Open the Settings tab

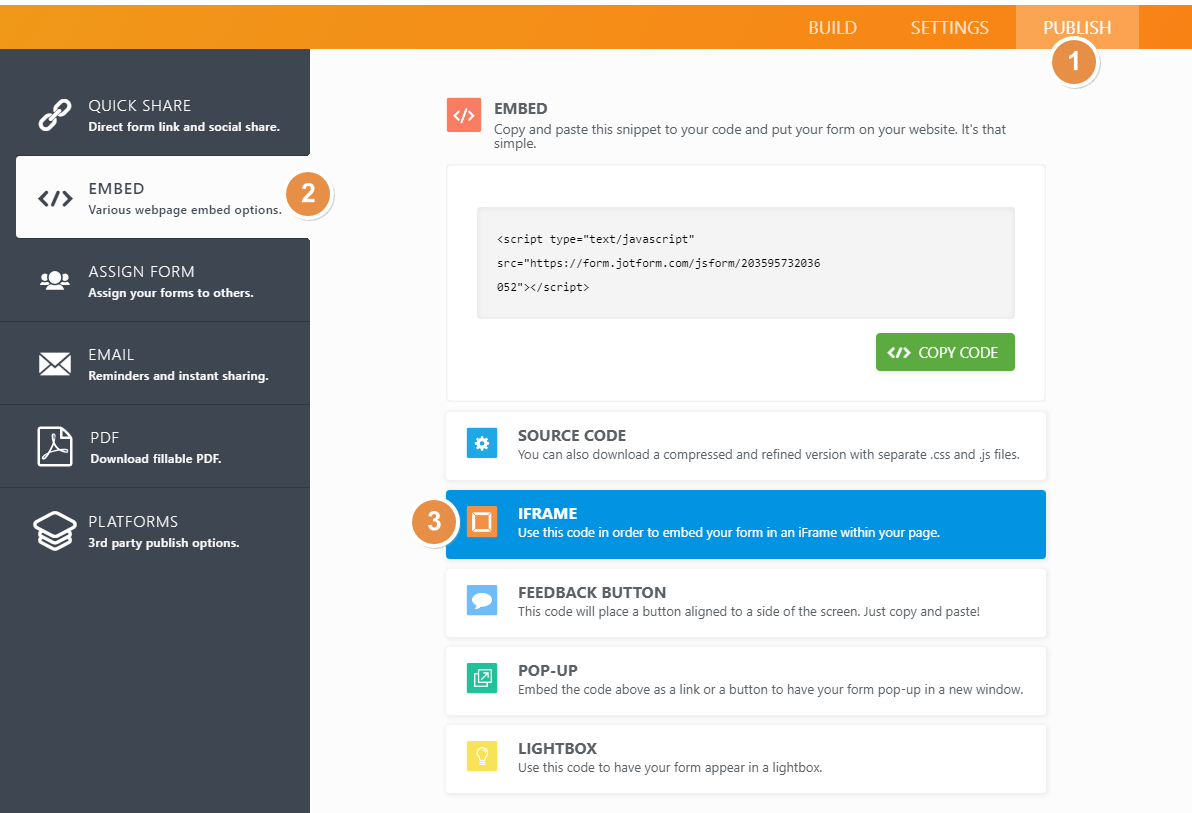click(949, 28)
